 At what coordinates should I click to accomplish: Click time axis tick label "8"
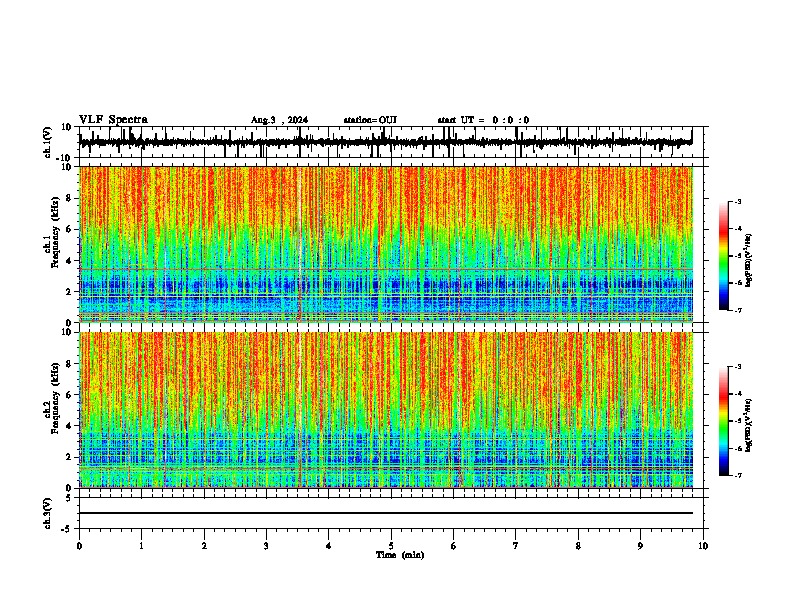pos(578,546)
